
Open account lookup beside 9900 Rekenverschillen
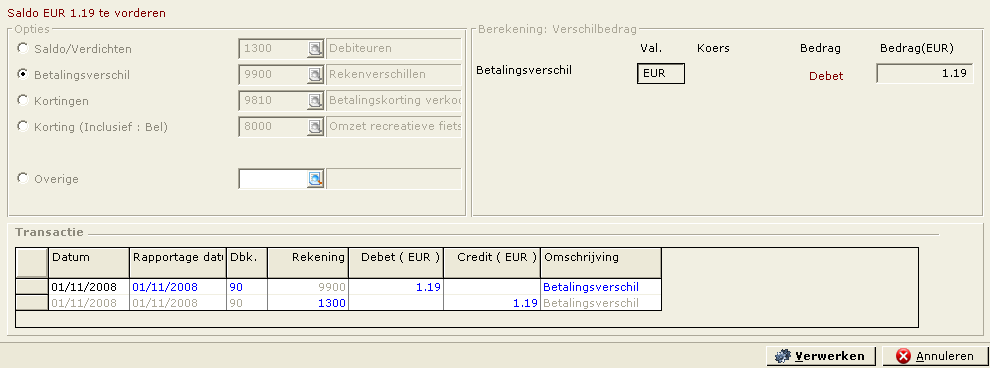[x=315, y=74]
